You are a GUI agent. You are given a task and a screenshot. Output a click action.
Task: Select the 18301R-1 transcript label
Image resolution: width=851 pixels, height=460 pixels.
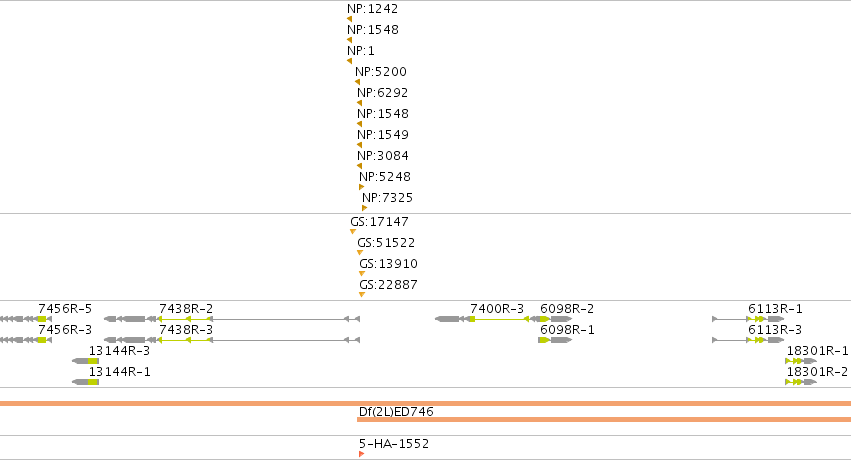click(817, 351)
